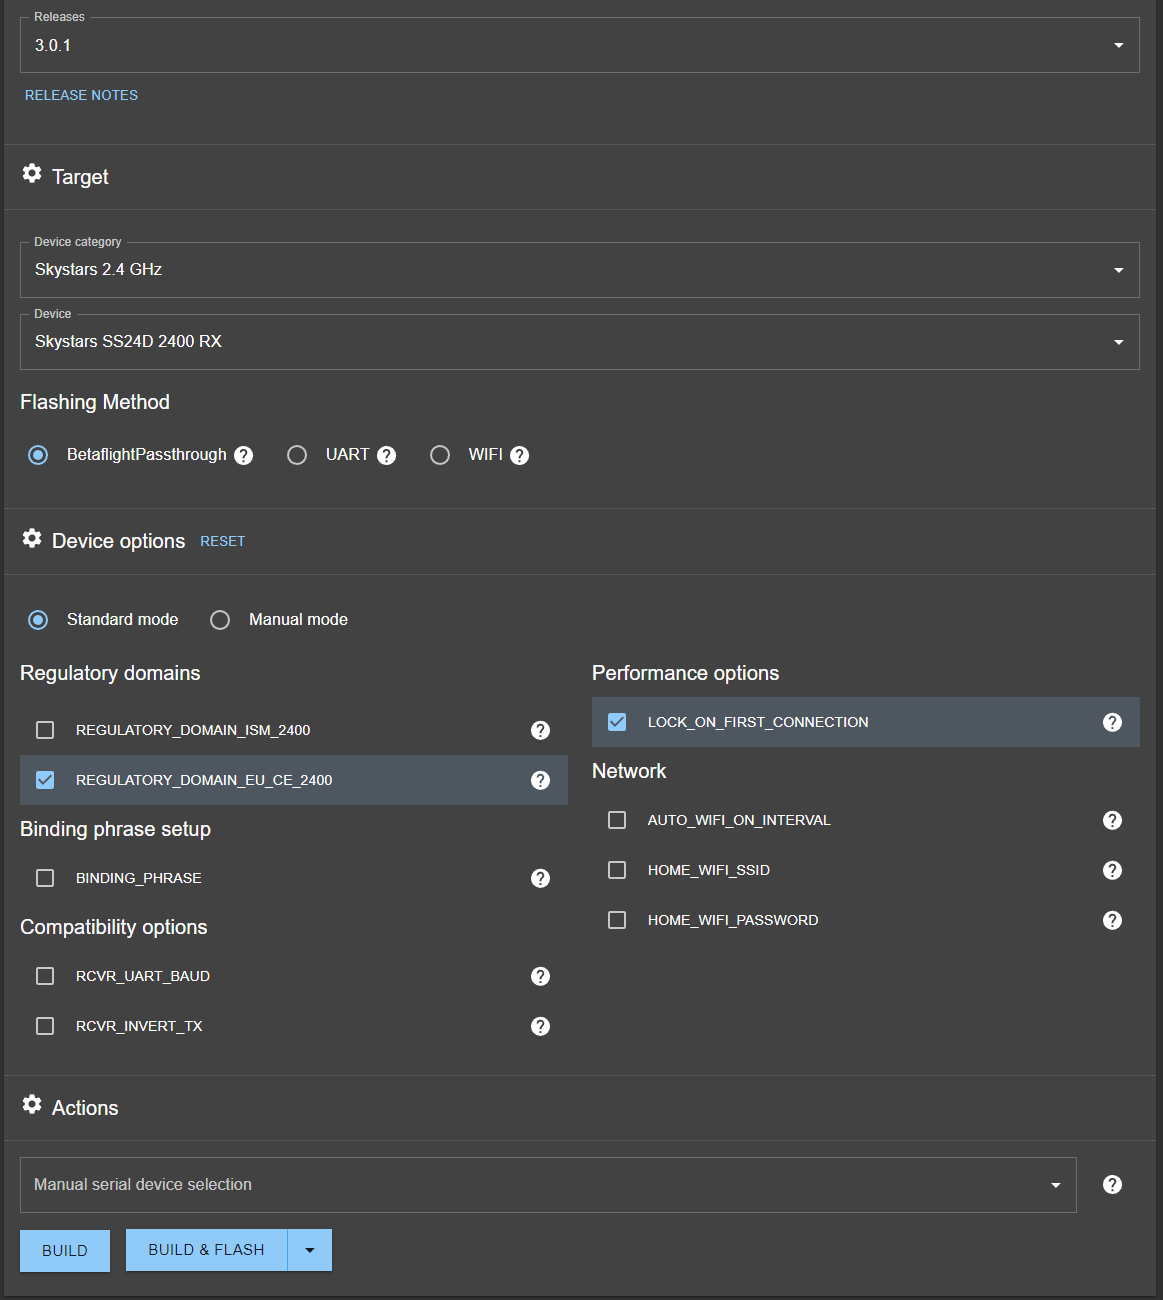The width and height of the screenshot is (1163, 1300).
Task: Enable the REGULATORY_DOMAIN_ISM_2400 checkbox
Action: (45, 730)
